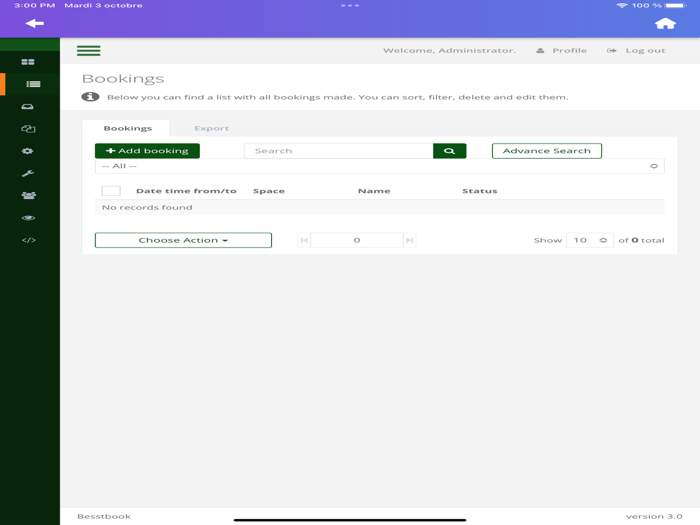
Task: Toggle the hamburger menu icon
Action: [88, 50]
